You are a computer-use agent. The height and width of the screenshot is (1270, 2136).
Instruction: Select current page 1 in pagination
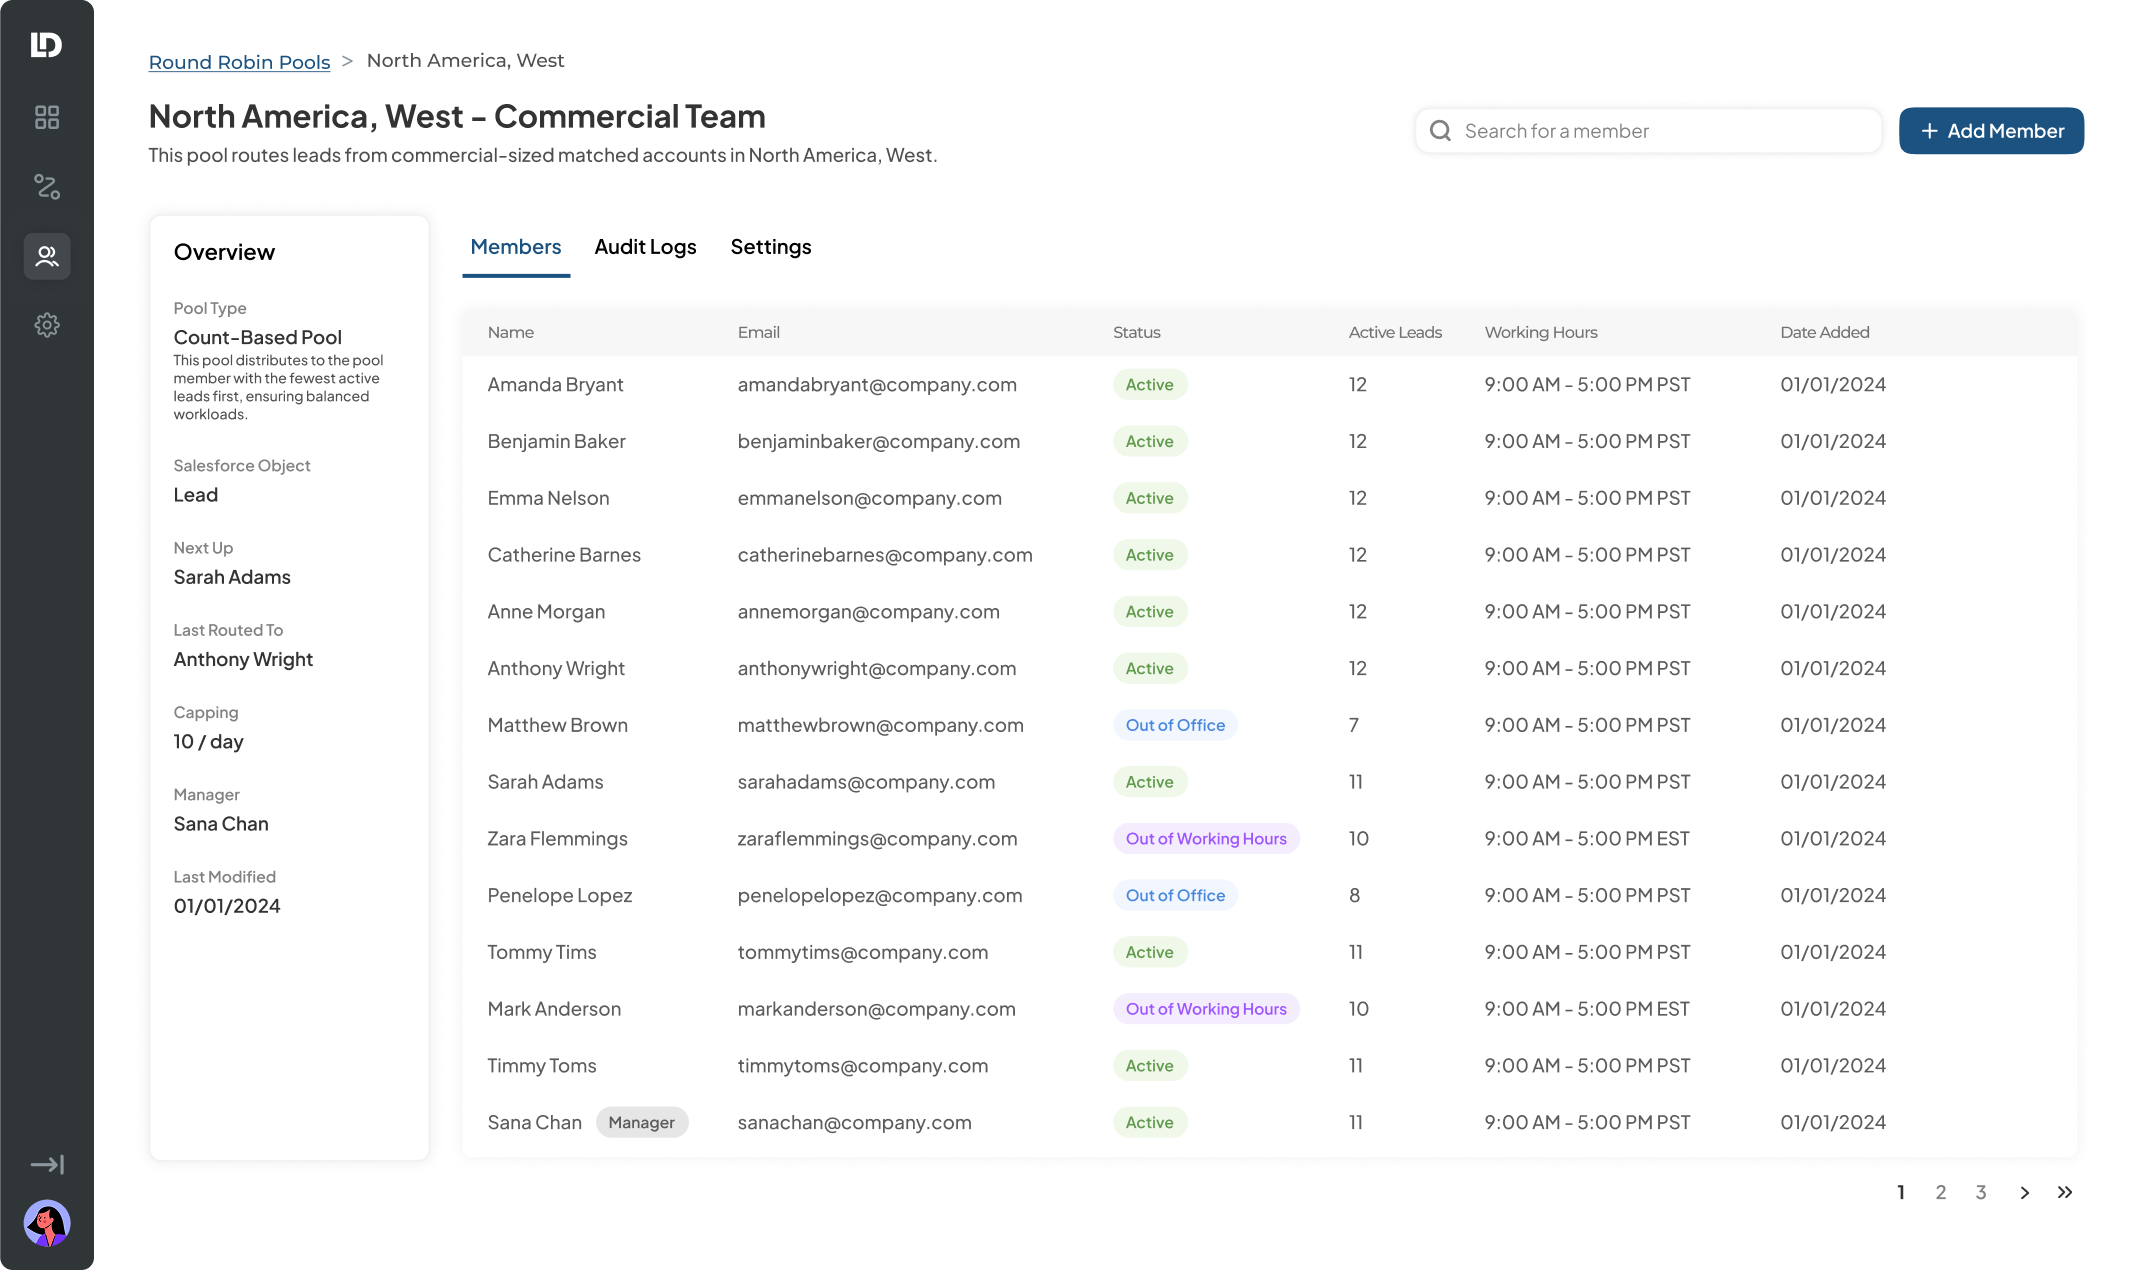[1901, 1192]
